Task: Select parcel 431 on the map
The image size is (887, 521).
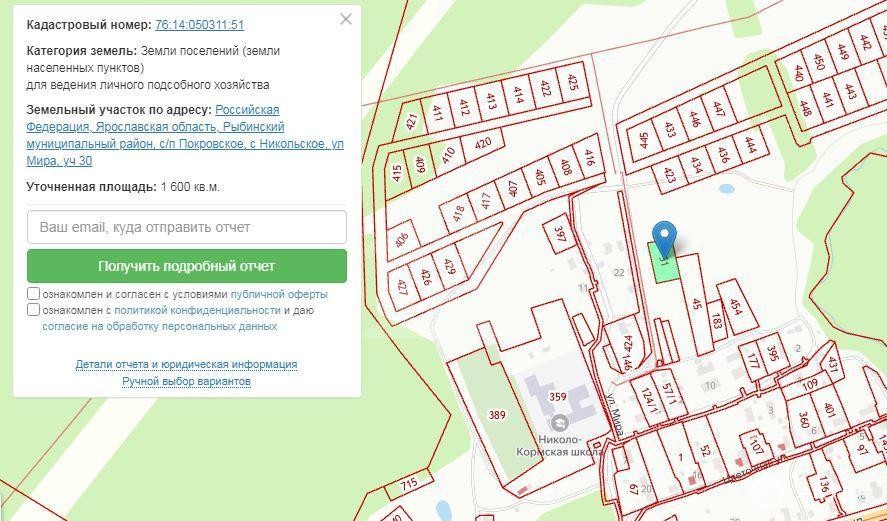Action: tap(832, 364)
